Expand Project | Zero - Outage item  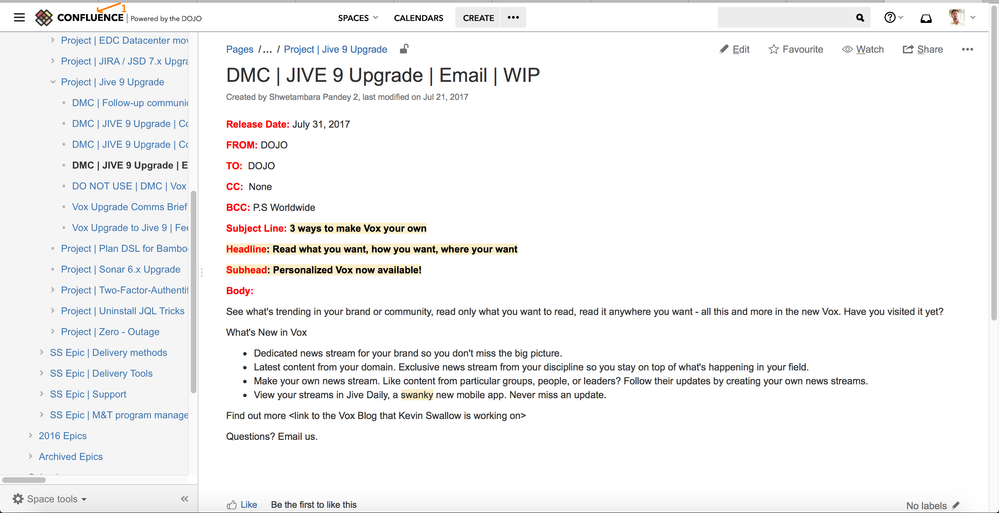pos(53,332)
